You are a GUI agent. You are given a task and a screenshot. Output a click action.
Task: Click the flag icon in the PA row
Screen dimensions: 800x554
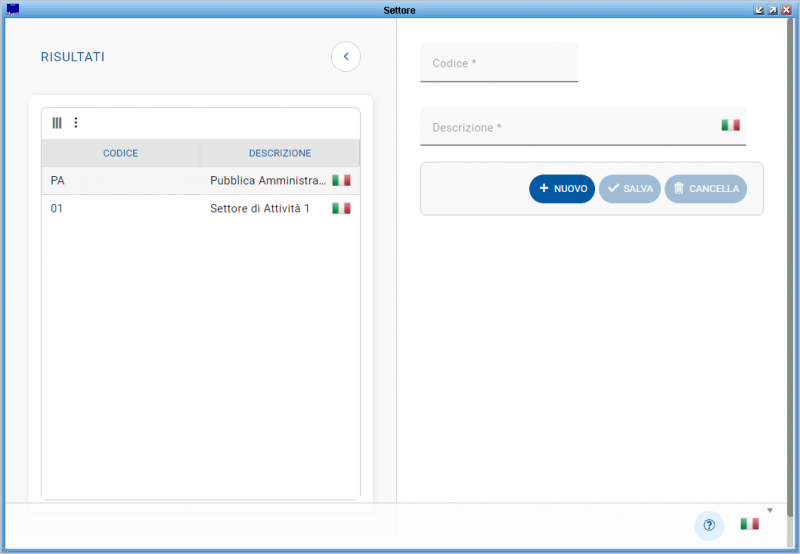tap(341, 181)
